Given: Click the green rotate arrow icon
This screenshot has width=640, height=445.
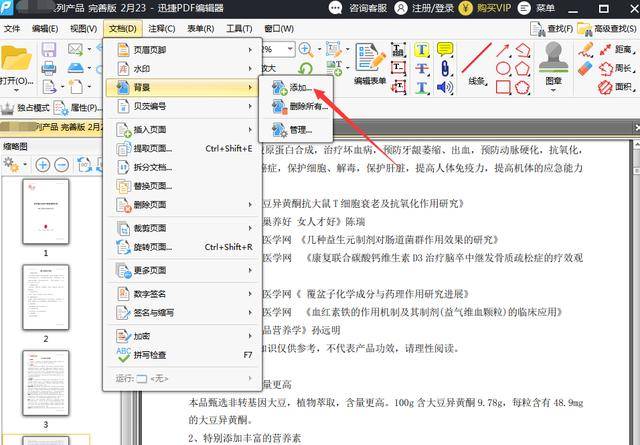Looking at the screenshot, I should click(306, 69).
